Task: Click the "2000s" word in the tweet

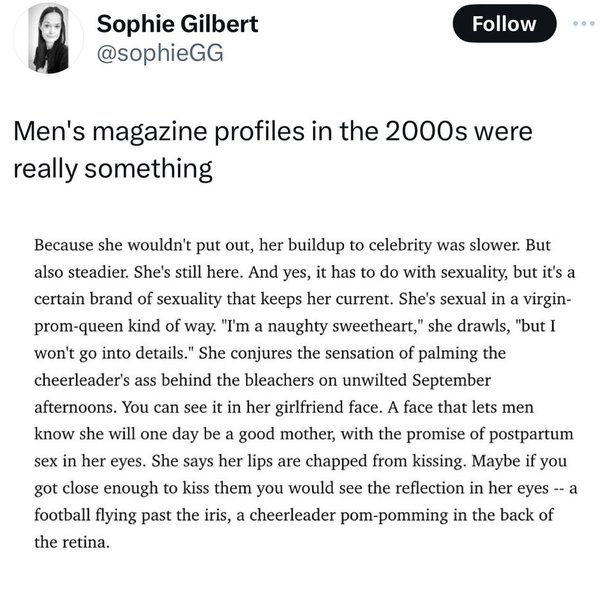Action: click(x=426, y=132)
